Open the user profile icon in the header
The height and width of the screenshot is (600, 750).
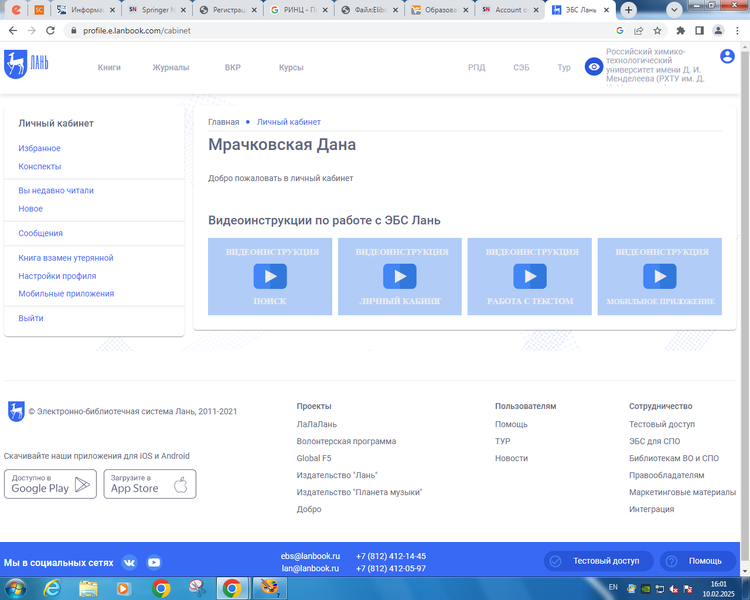(727, 57)
